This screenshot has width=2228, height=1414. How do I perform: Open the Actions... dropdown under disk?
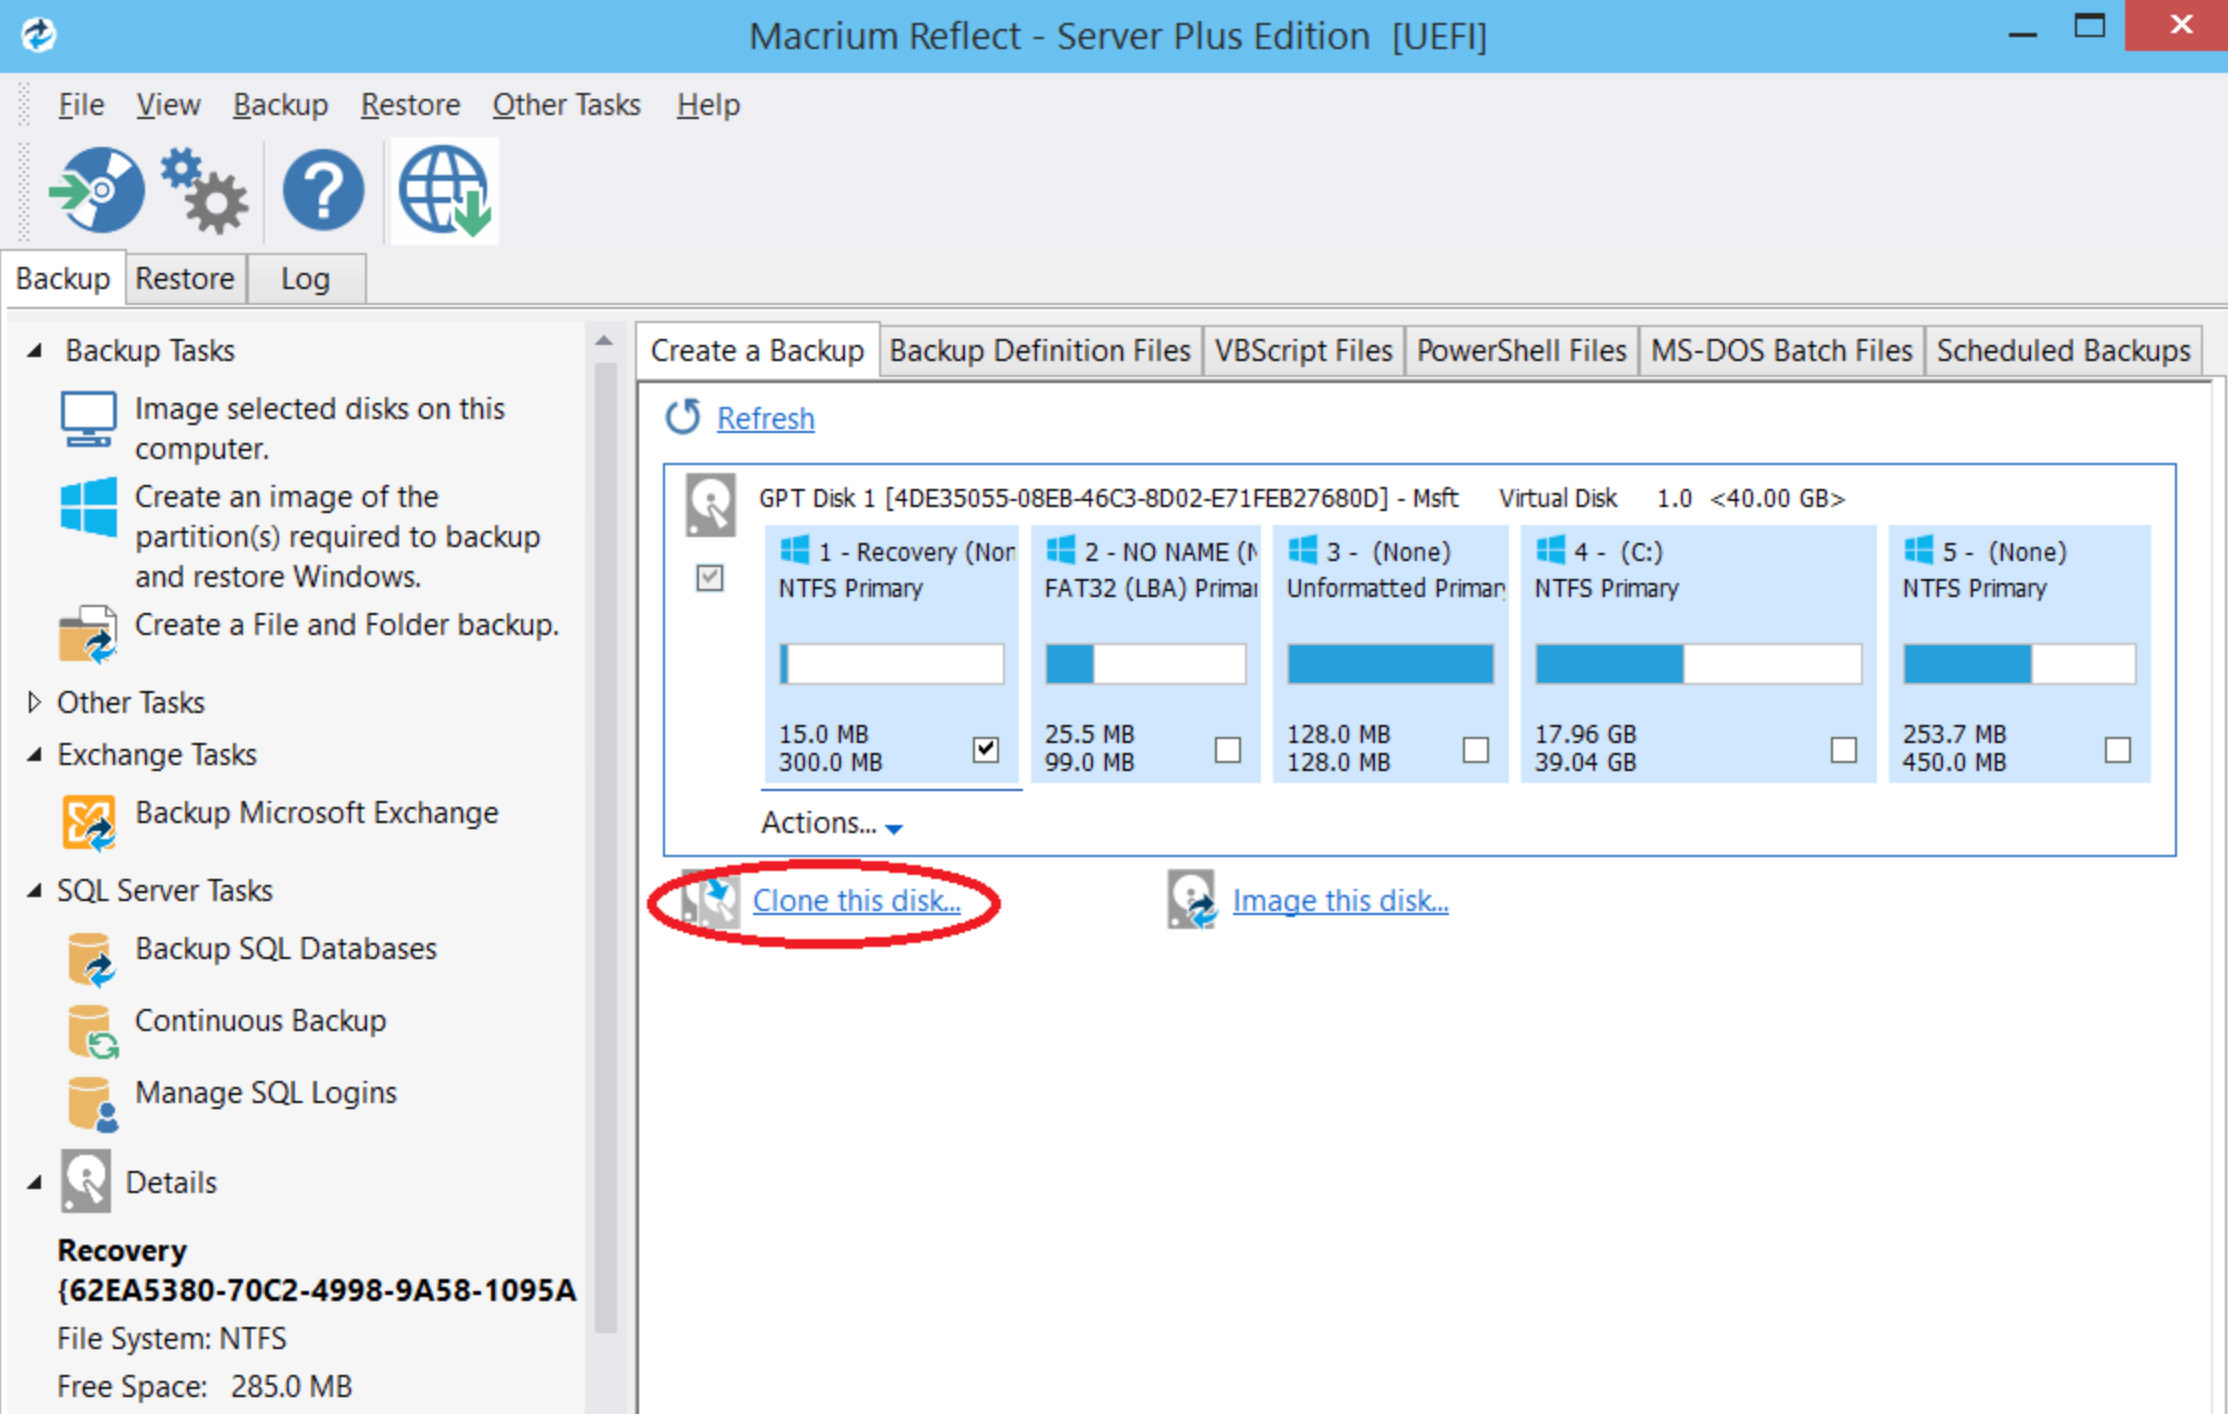tap(832, 823)
